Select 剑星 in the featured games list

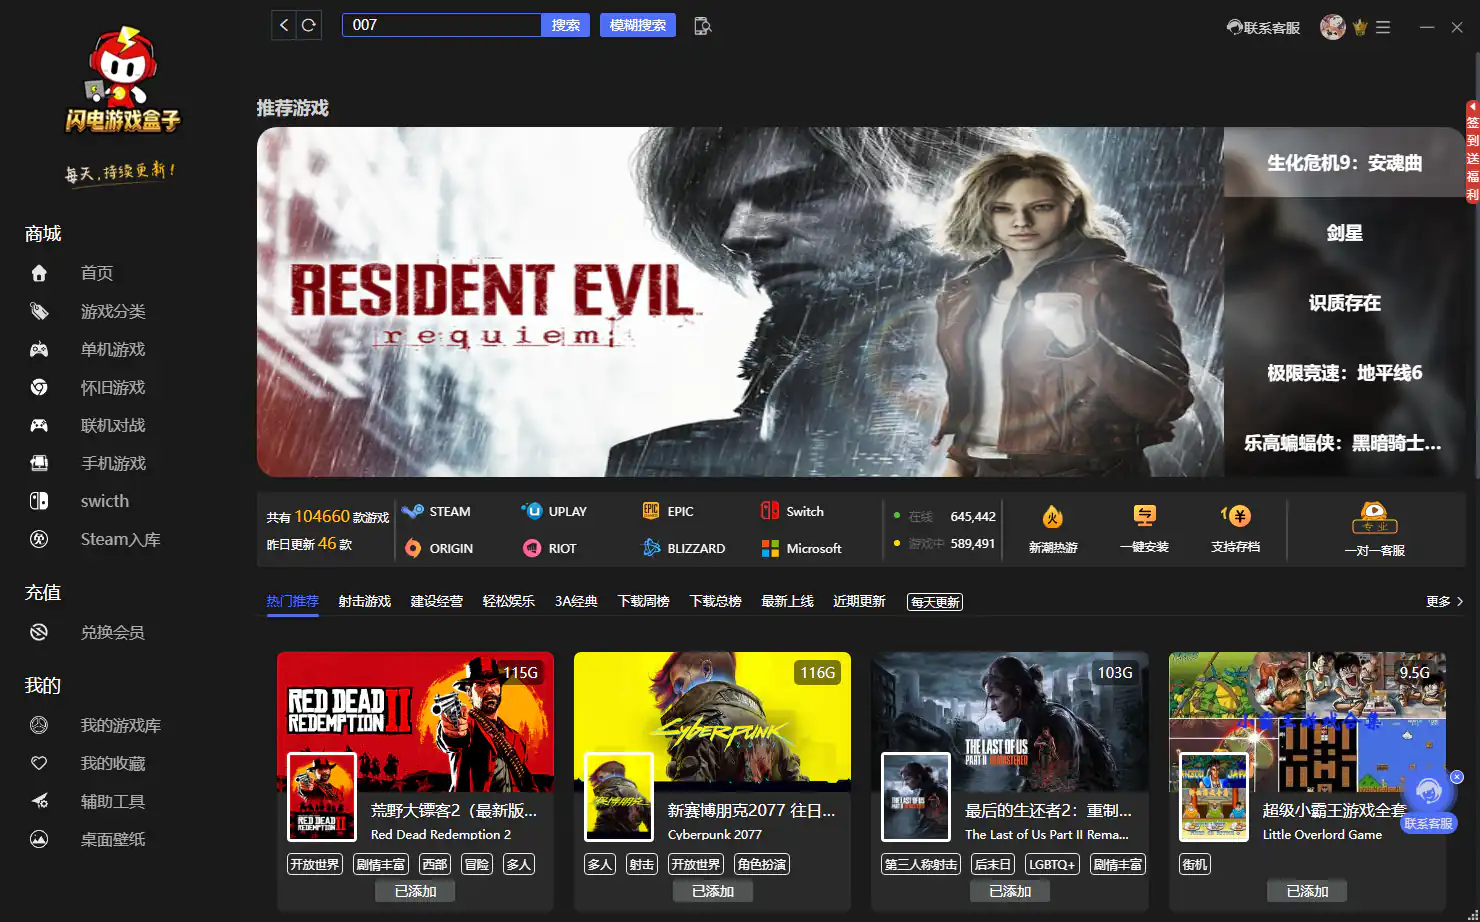coord(1345,233)
